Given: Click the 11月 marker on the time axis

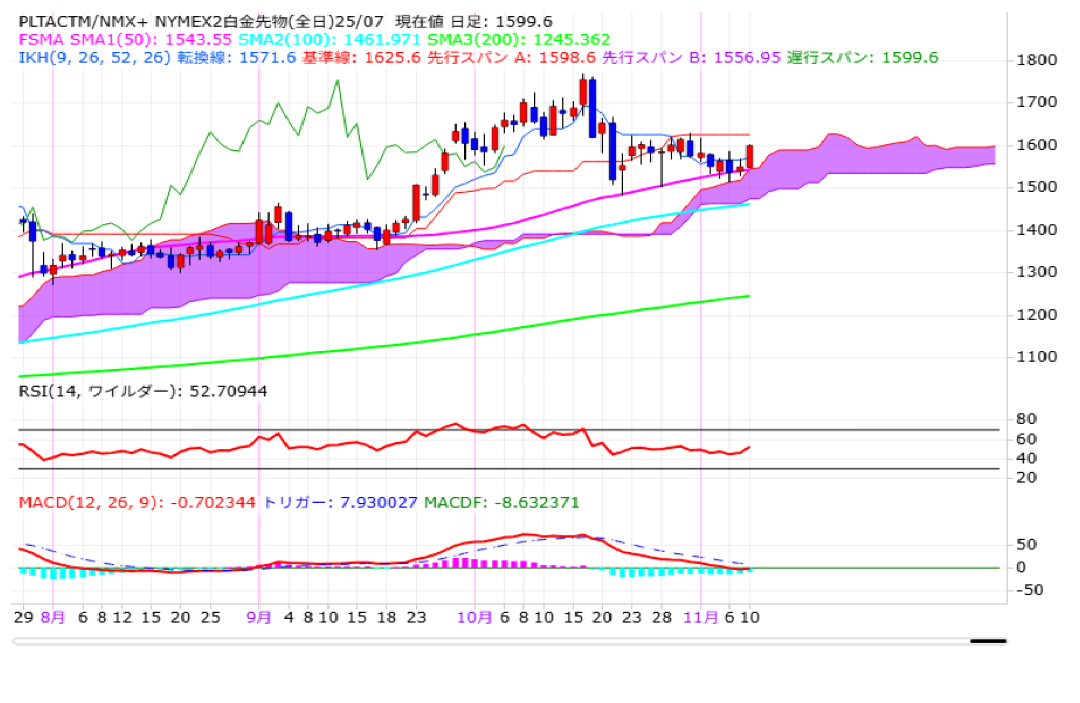Looking at the screenshot, I should (700, 618).
